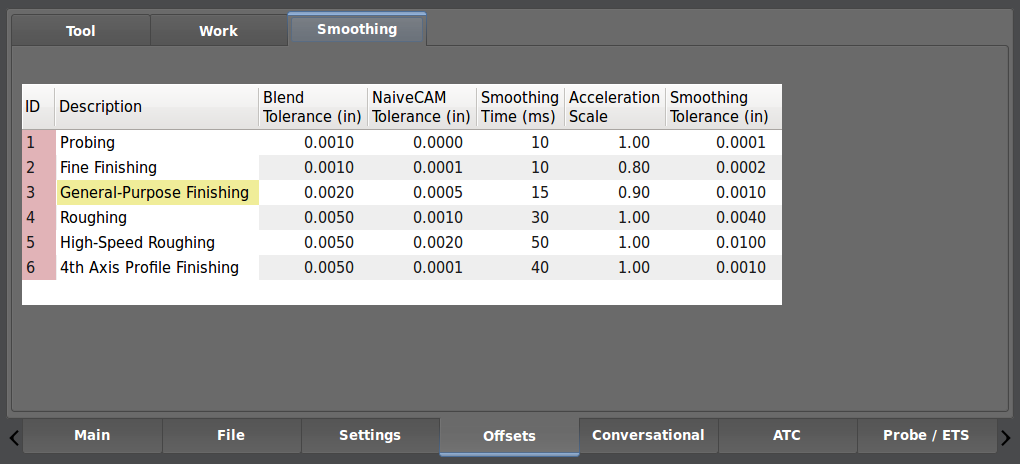Click Acceleration Scale for General-Purpose Finishing
The width and height of the screenshot is (1020, 464).
point(614,192)
